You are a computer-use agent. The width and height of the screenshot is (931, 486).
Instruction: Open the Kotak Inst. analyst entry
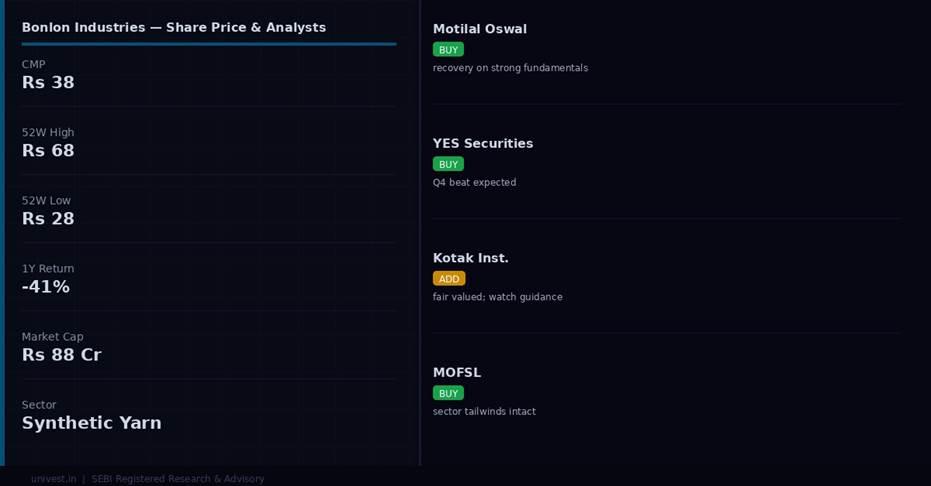[x=470, y=258]
